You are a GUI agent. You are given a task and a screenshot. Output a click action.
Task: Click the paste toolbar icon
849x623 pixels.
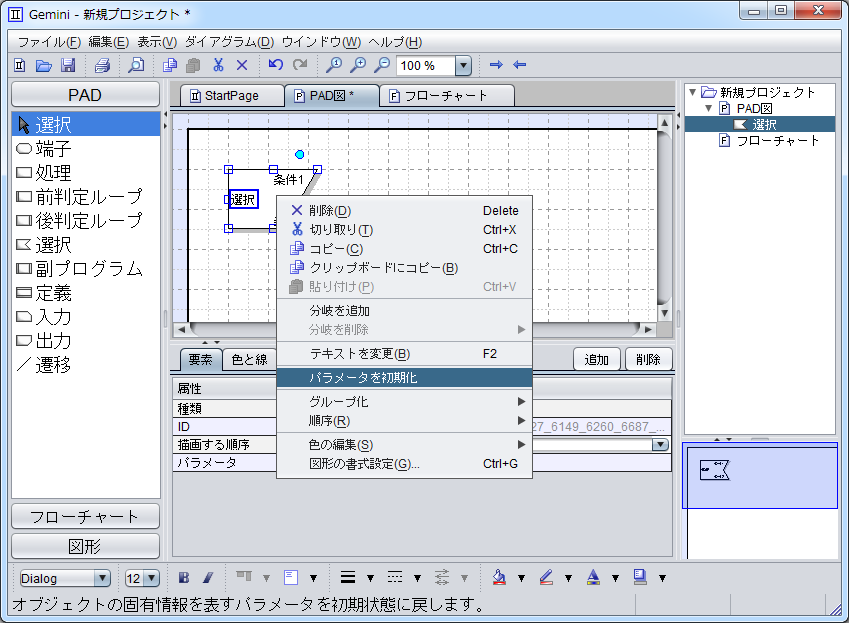pos(193,65)
